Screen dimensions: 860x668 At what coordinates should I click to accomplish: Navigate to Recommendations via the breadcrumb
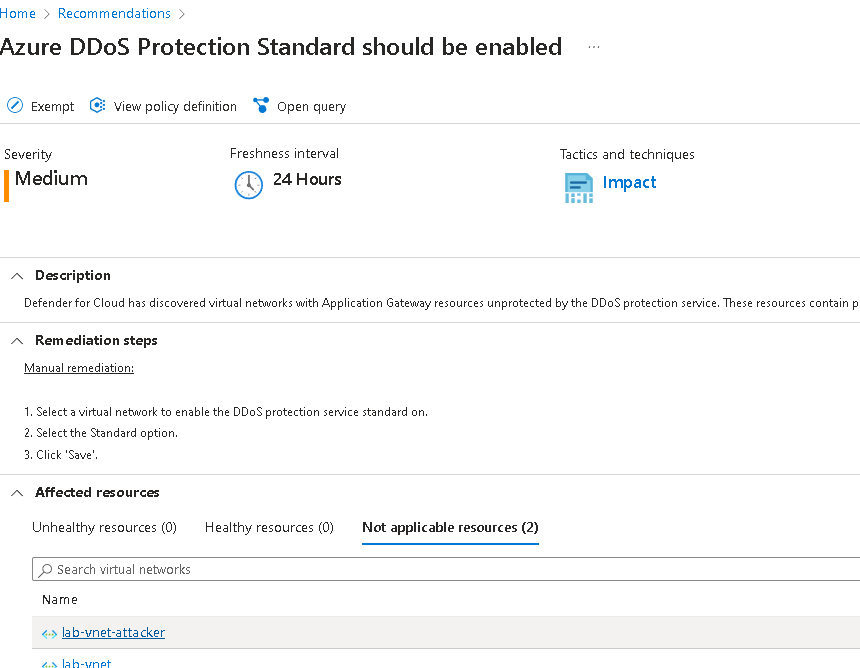pos(113,13)
